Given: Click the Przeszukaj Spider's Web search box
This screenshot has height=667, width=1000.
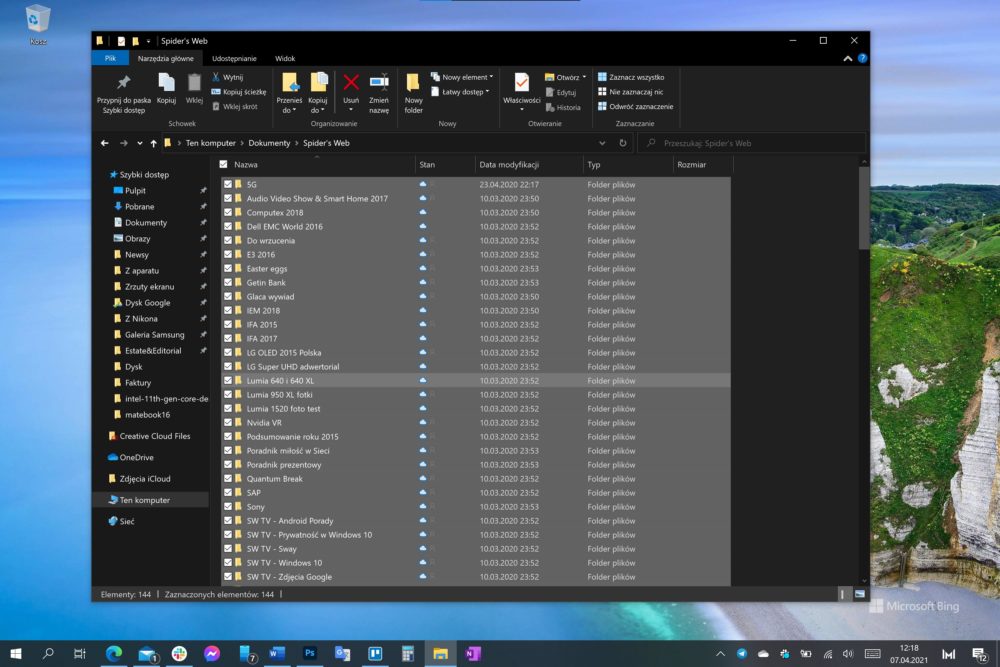Looking at the screenshot, I should click(753, 143).
